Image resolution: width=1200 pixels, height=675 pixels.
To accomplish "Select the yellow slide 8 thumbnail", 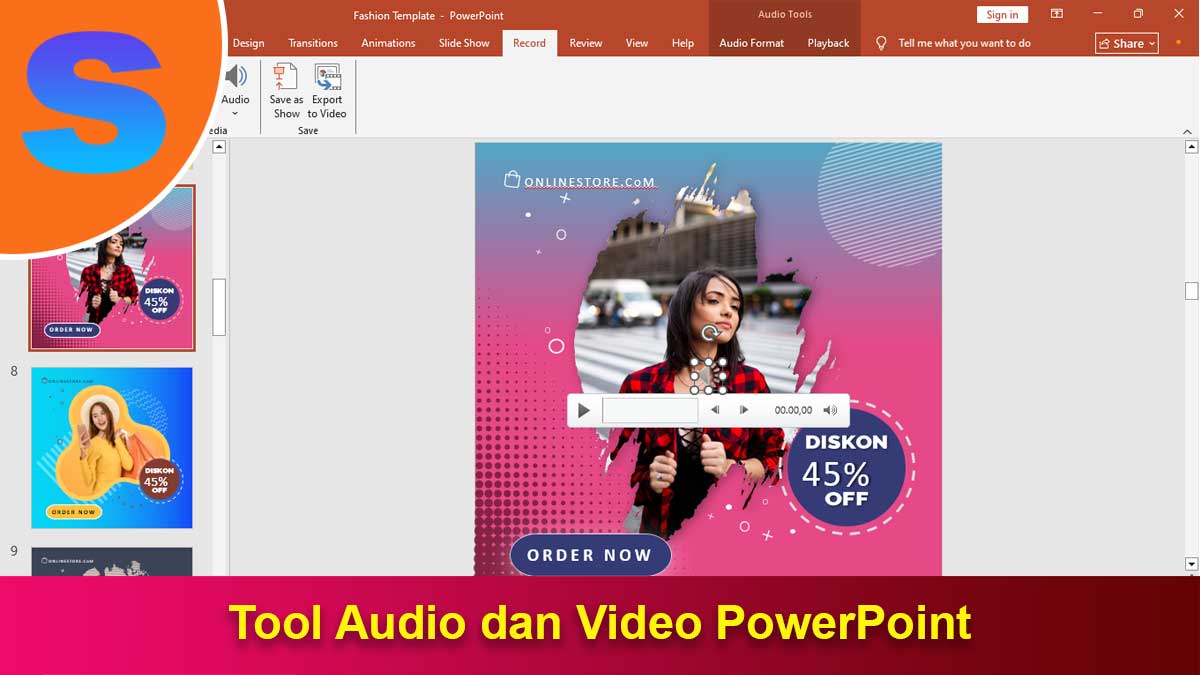I will pyautogui.click(x=112, y=448).
